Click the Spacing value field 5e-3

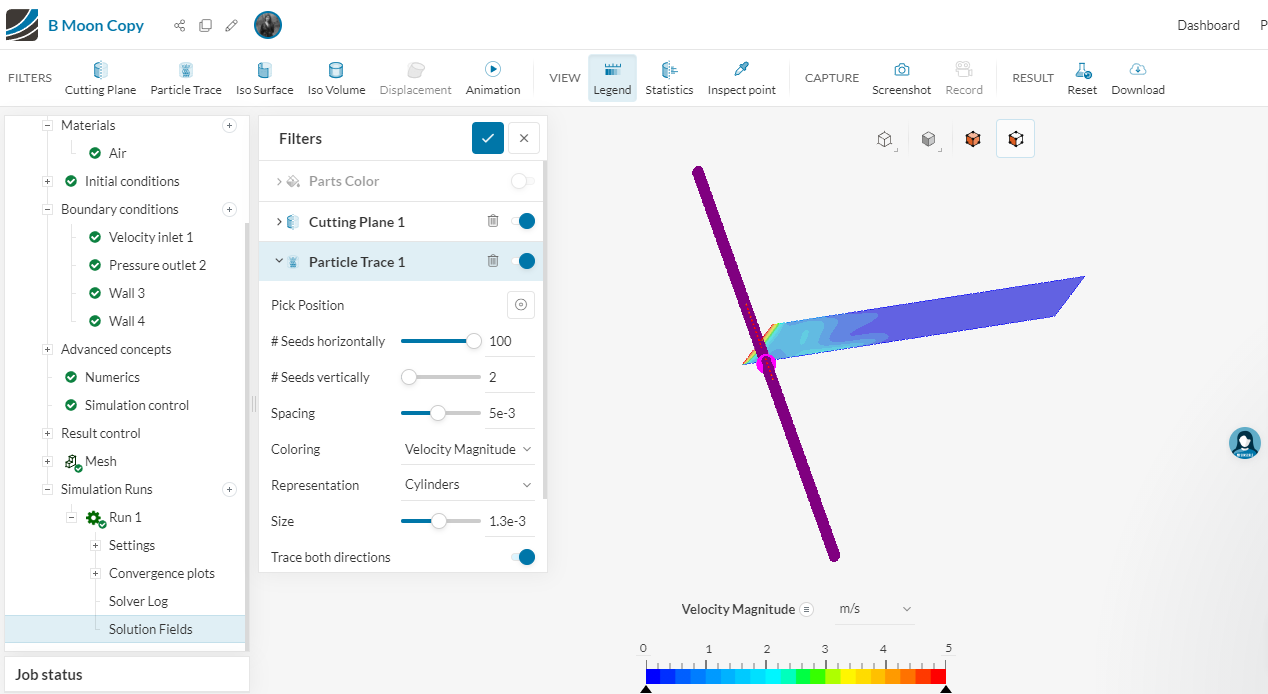[x=510, y=413]
